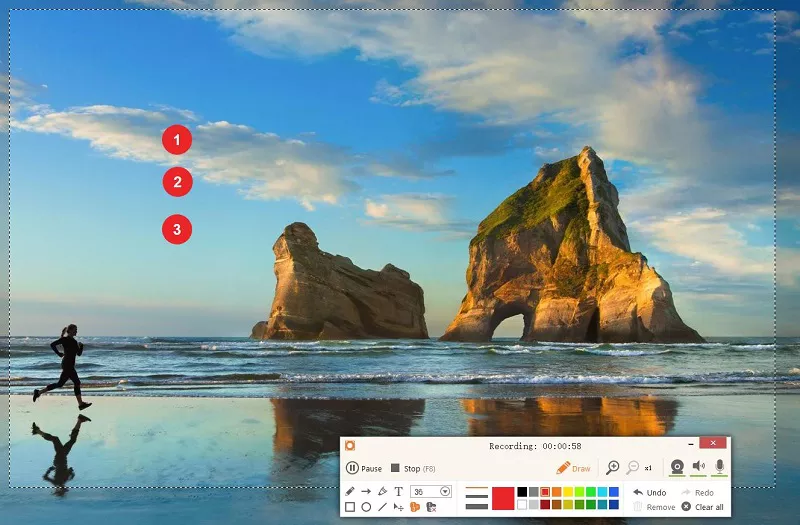Choose the medium line thickness
This screenshot has height=525, width=800.
point(477,496)
